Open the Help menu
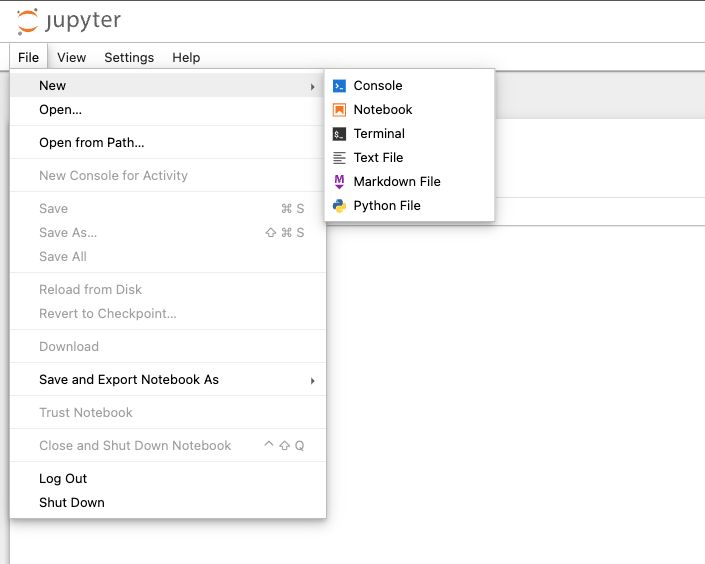 pyautogui.click(x=186, y=58)
